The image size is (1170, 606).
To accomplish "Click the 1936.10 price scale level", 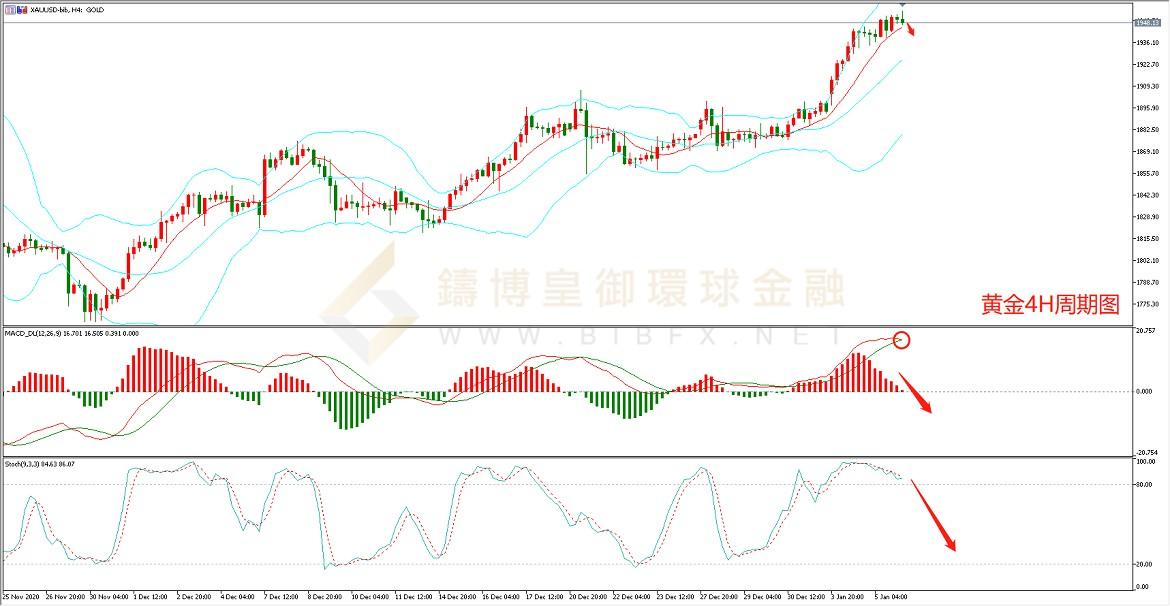I will [x=1148, y=43].
